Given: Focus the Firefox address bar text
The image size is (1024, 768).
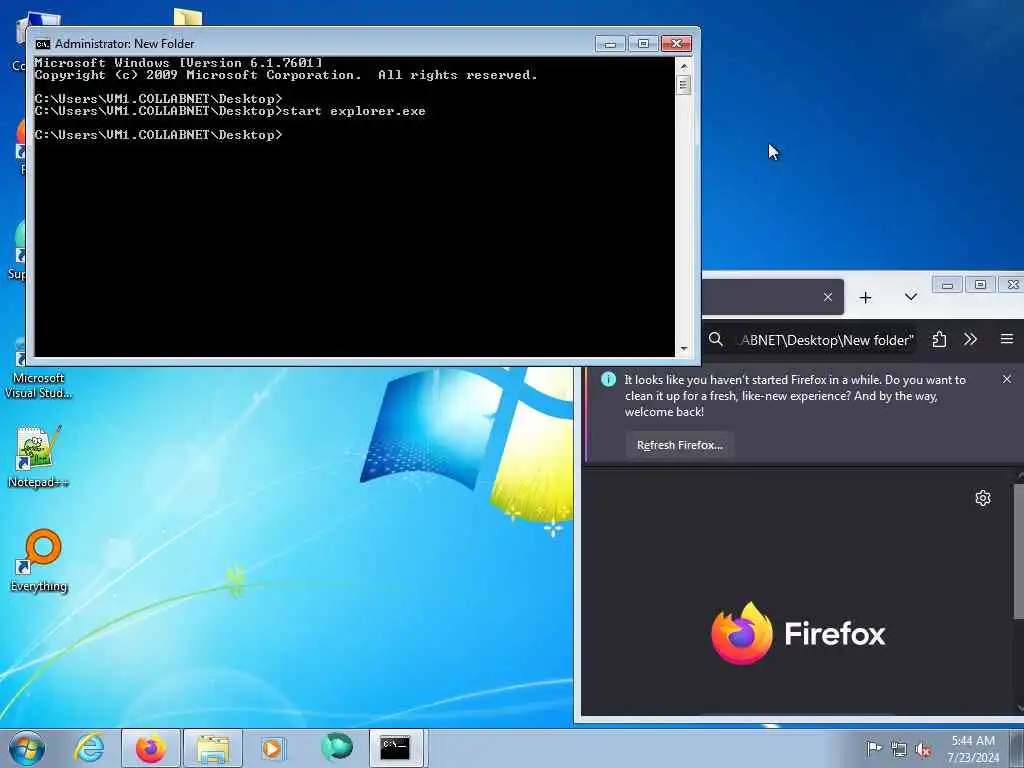Looking at the screenshot, I should point(825,340).
